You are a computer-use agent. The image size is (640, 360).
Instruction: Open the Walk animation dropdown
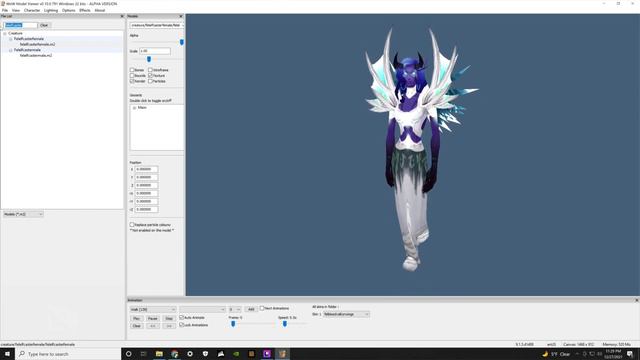pos(153,309)
